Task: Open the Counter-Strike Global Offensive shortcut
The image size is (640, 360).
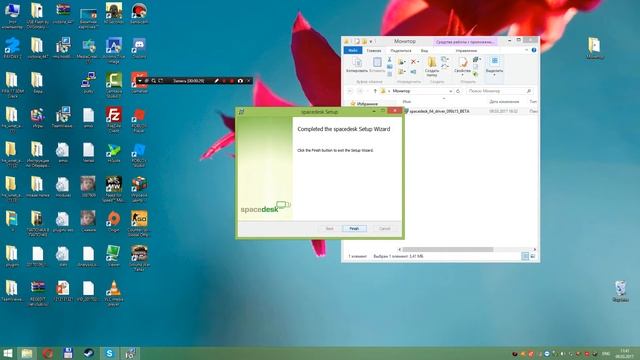Action: (x=139, y=223)
